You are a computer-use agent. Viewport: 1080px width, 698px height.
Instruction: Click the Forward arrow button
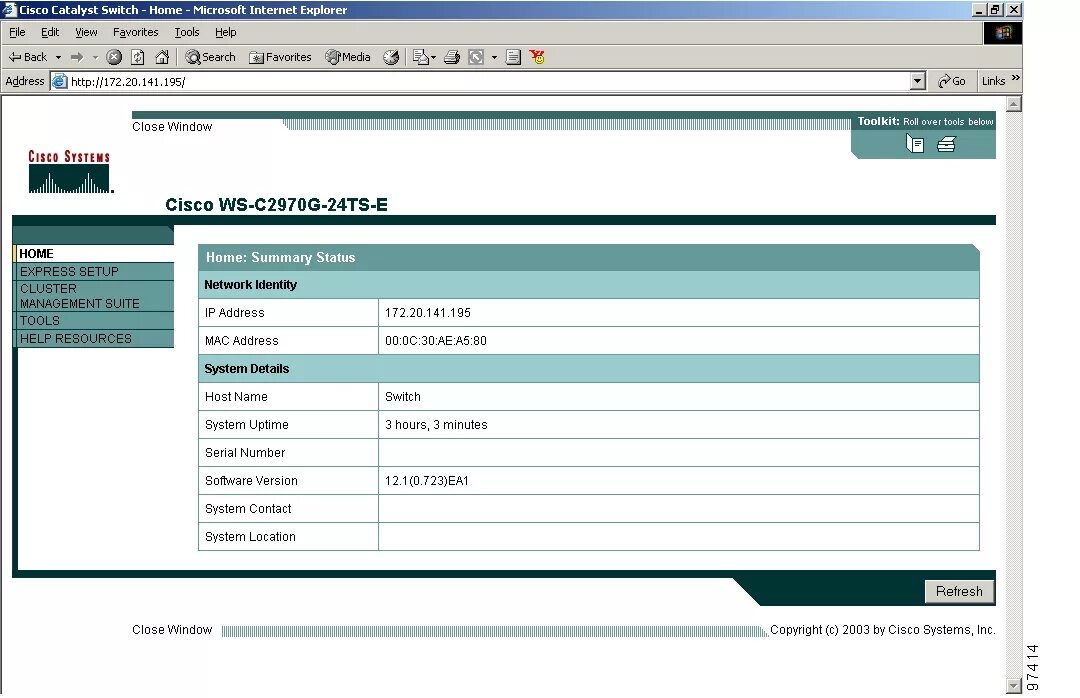coord(77,57)
